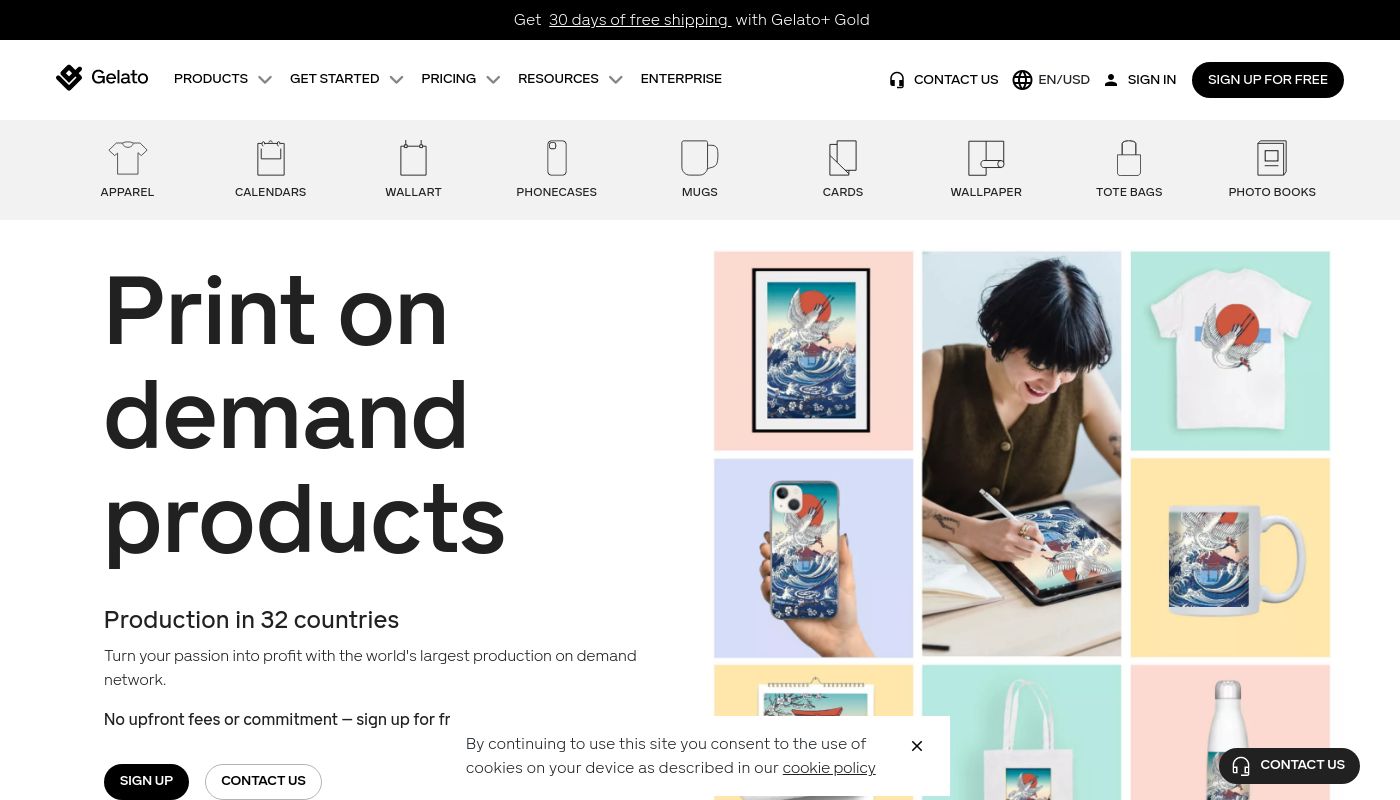Expand the Pricing dropdown chevron
Image resolution: width=1400 pixels, height=800 pixels.
(x=493, y=80)
